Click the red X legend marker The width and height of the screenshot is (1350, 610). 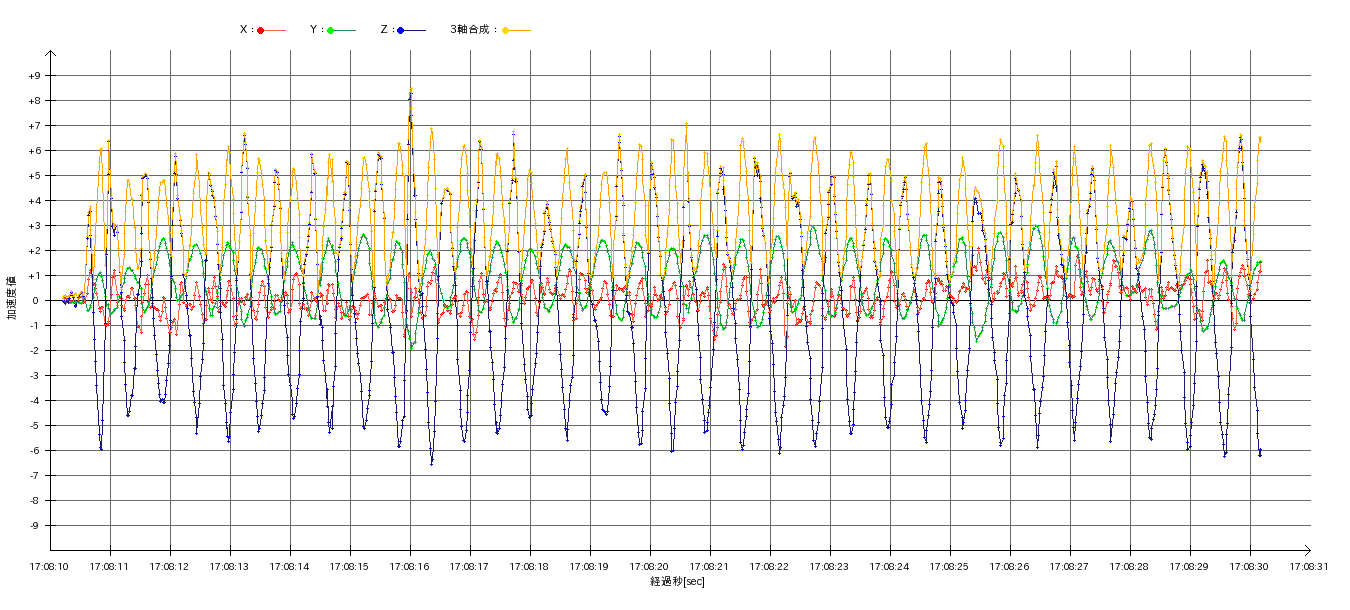(x=261, y=30)
